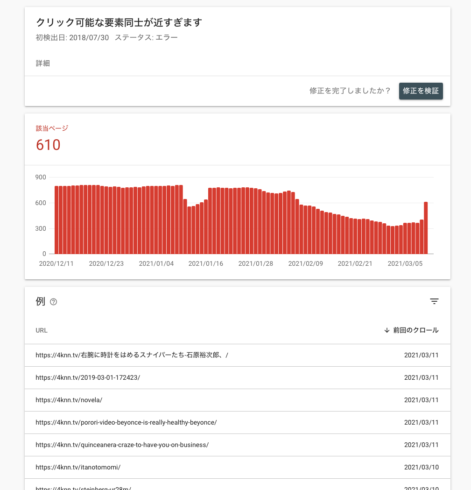Open the 2019-03-01-172423 URL row

pyautogui.click(x=237, y=377)
